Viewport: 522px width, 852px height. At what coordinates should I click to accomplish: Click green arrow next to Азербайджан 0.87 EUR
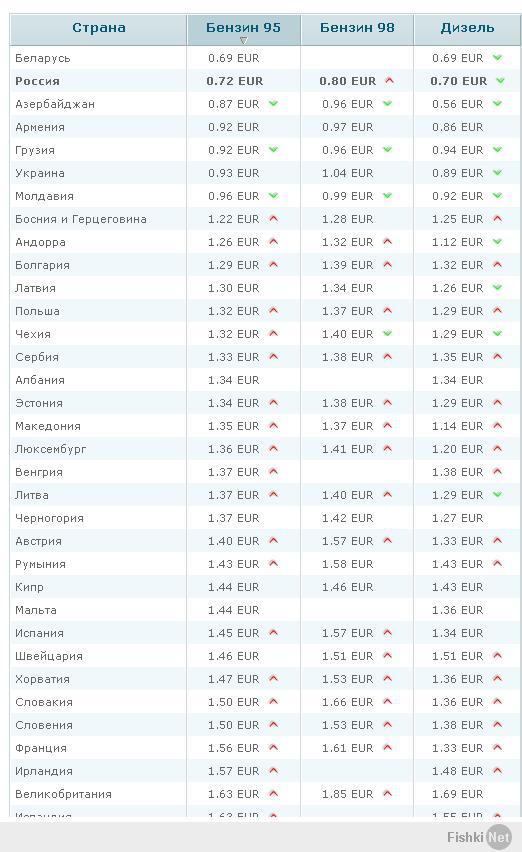click(274, 103)
